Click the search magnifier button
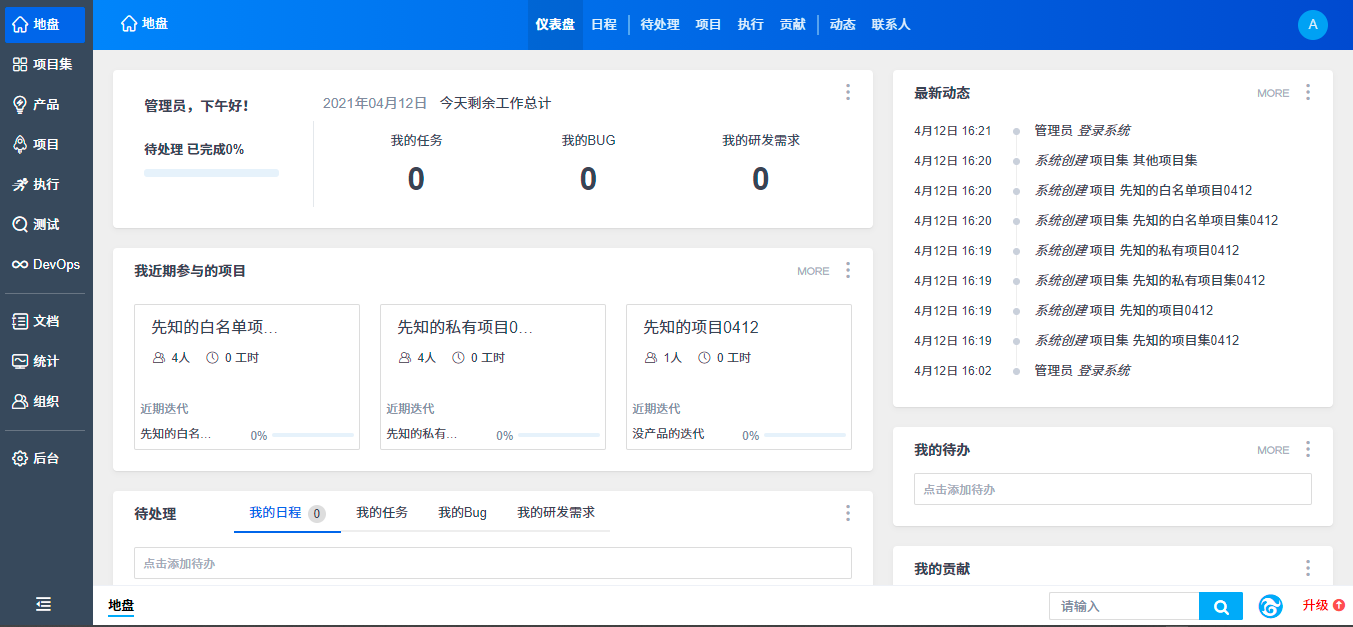The image size is (1353, 627). [x=1221, y=606]
